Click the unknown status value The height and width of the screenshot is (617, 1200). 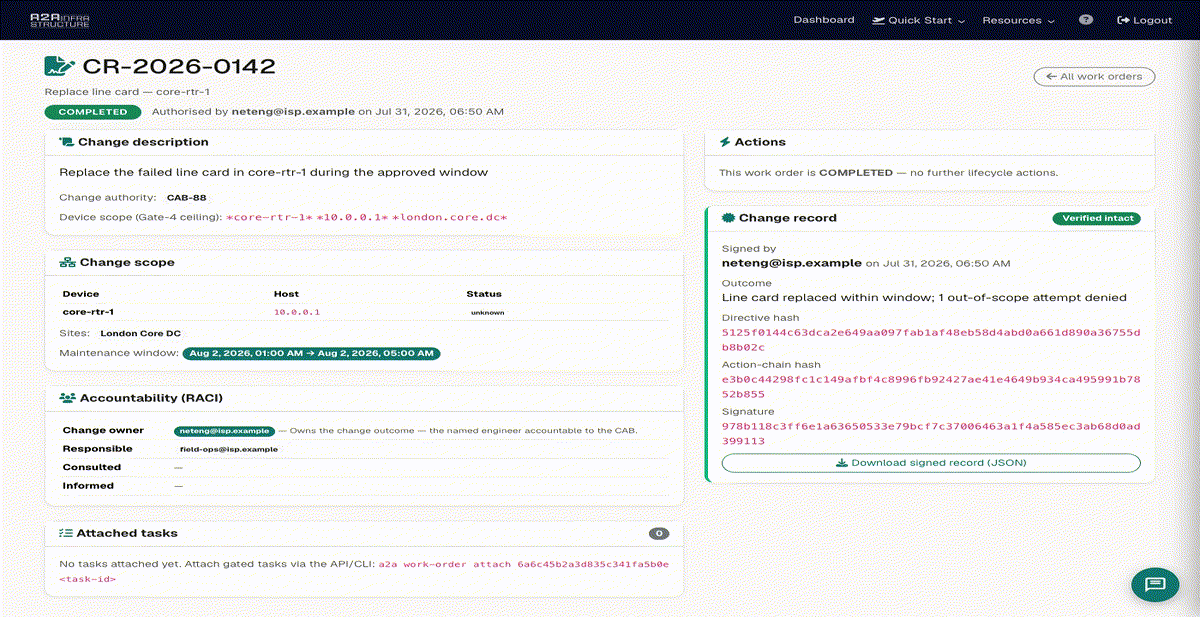(x=488, y=313)
